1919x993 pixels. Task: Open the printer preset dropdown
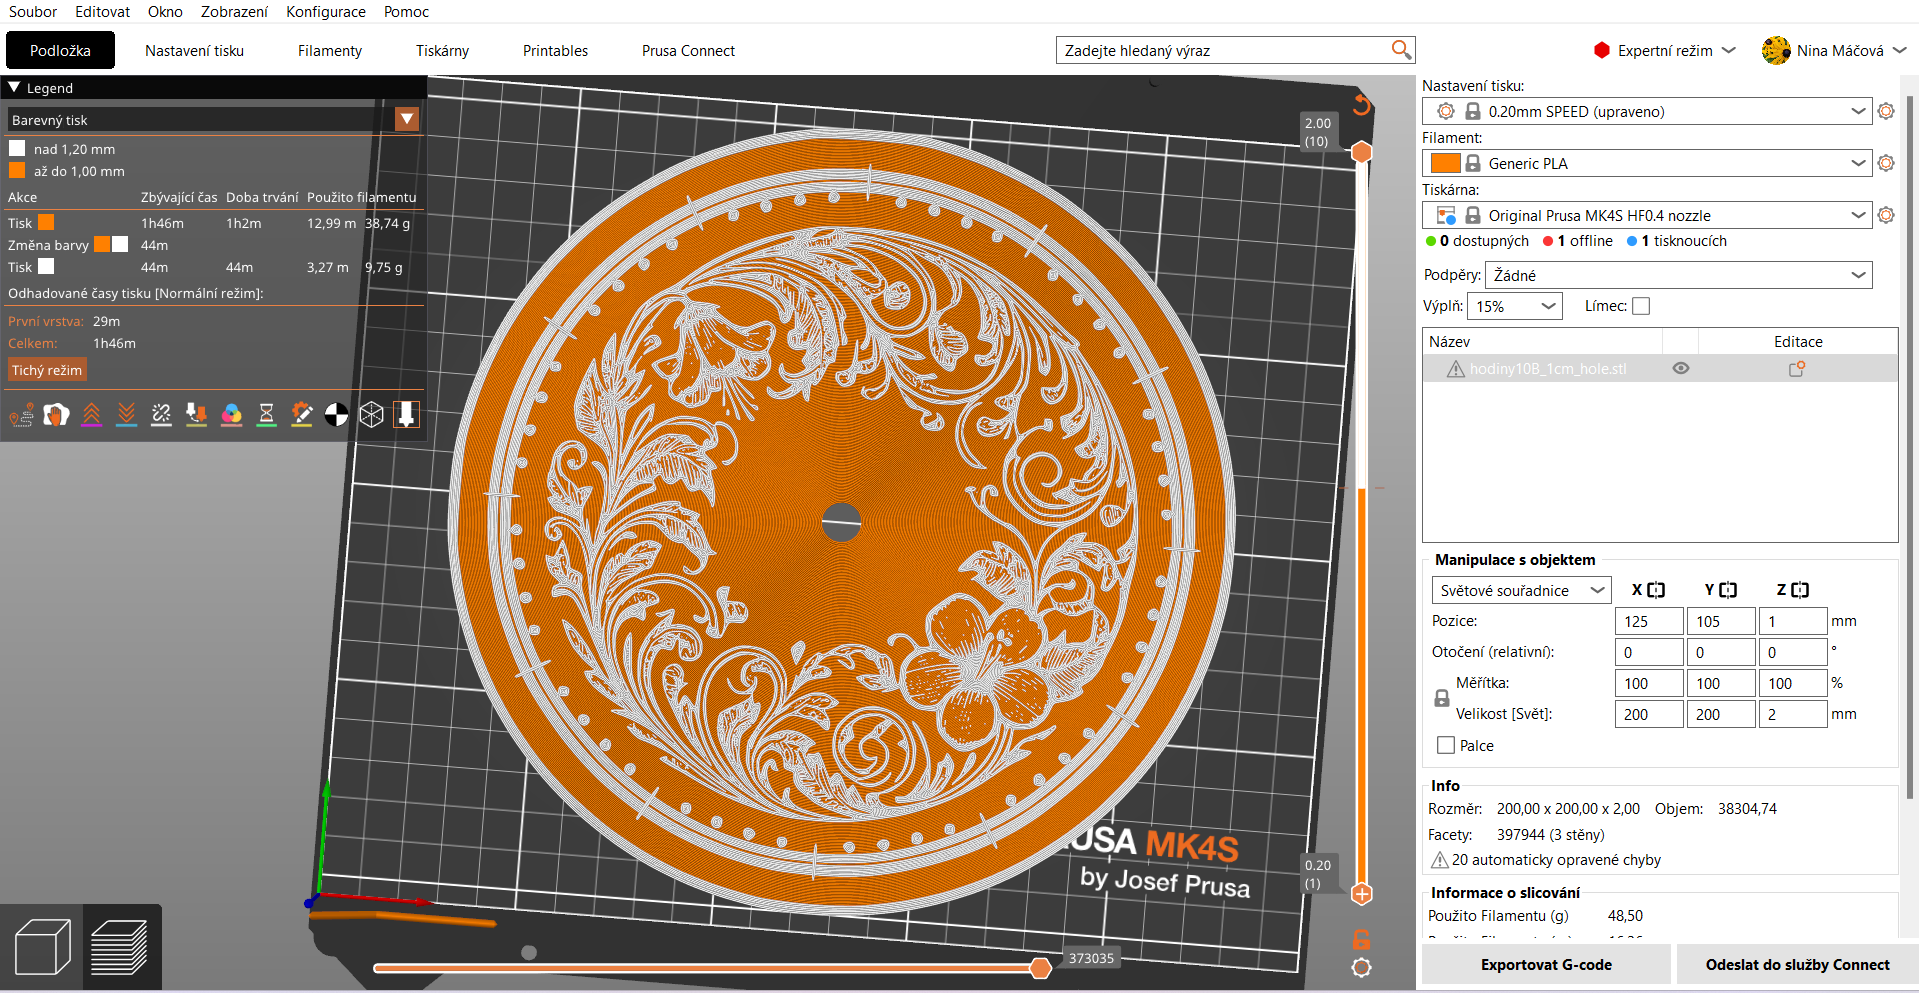pos(1858,215)
